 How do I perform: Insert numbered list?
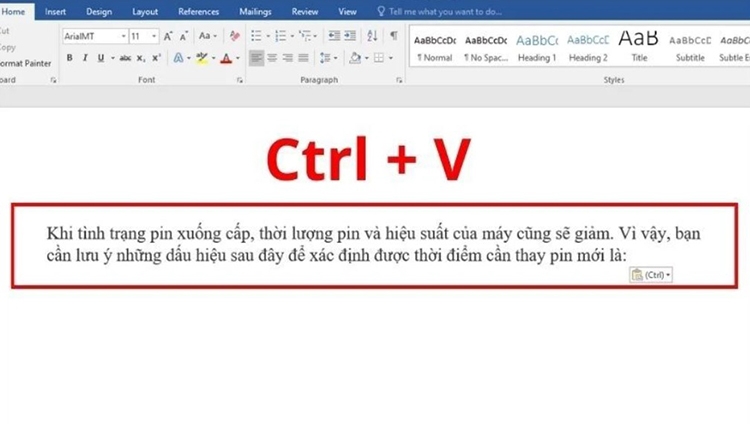point(280,36)
